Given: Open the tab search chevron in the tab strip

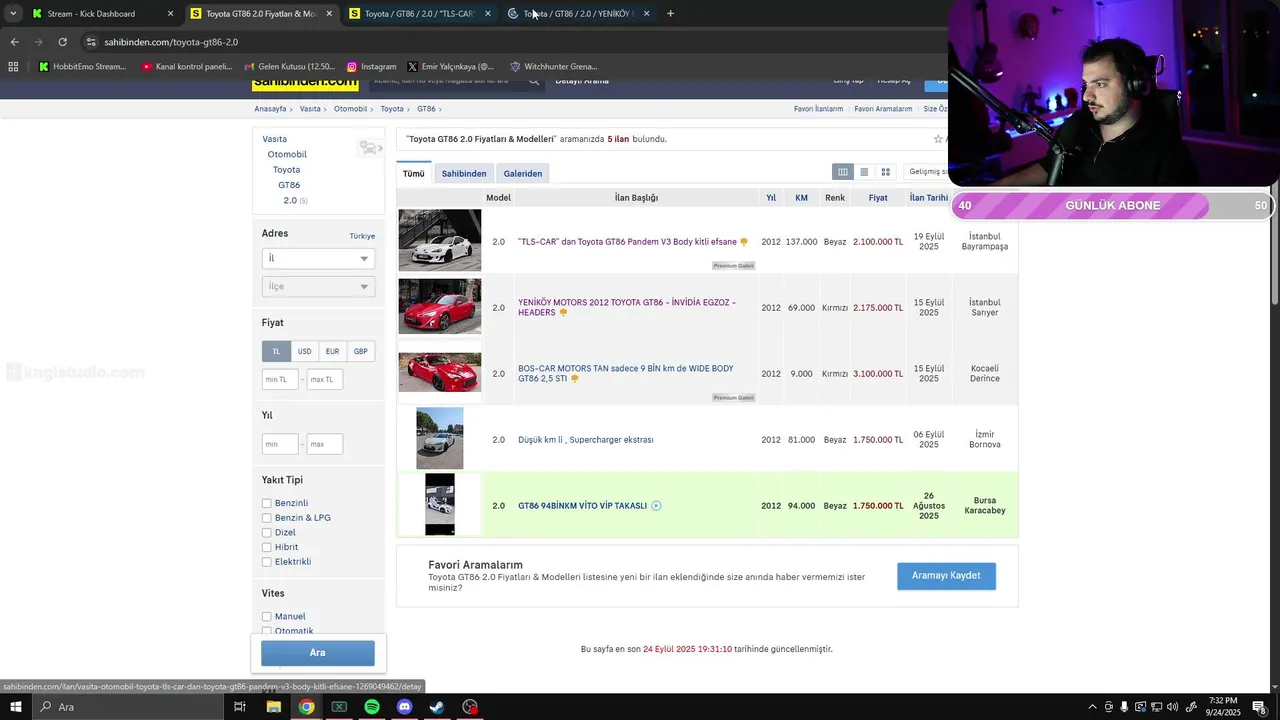Looking at the screenshot, I should click(x=12, y=14).
